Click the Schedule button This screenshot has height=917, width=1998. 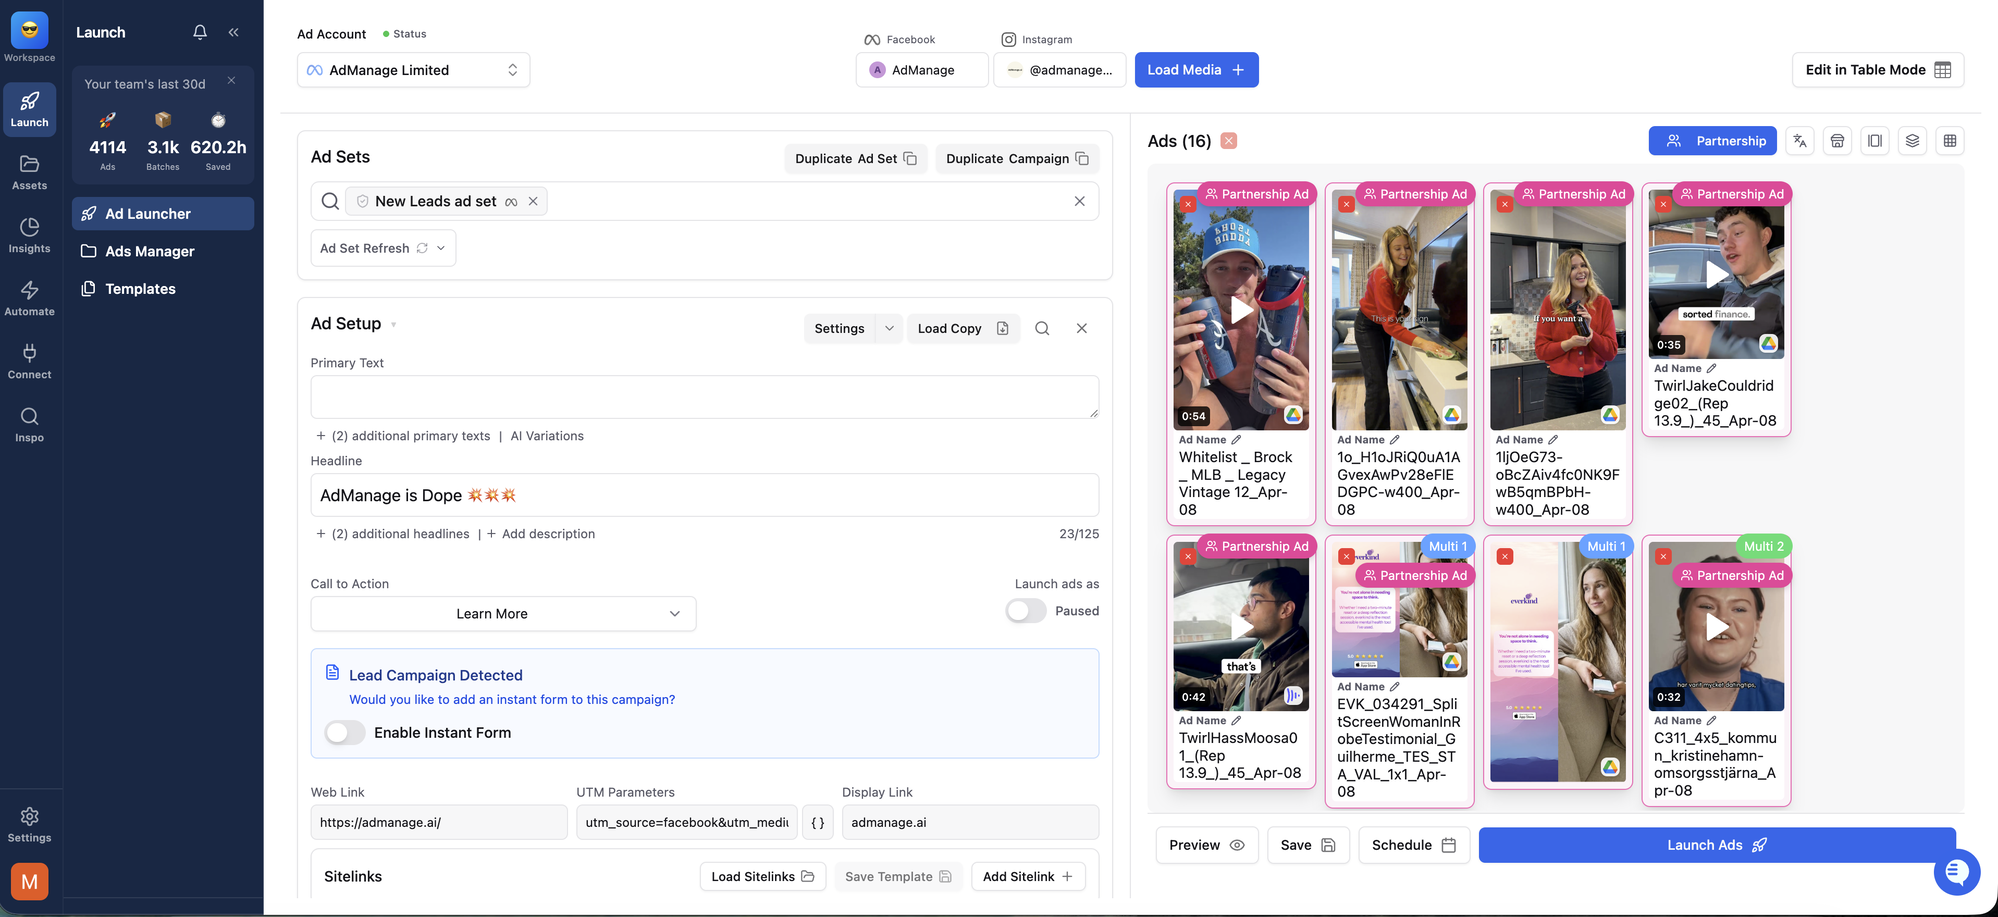click(1414, 845)
